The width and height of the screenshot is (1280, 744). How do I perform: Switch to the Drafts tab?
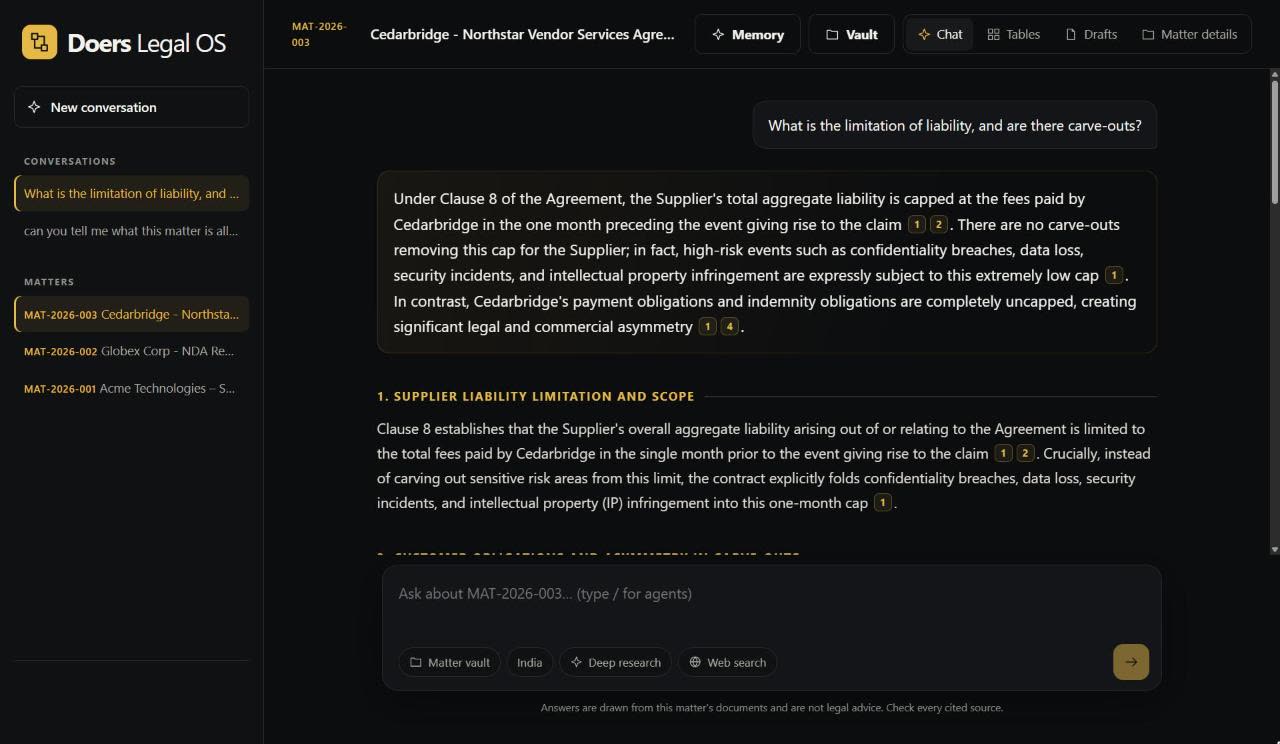[1091, 34]
